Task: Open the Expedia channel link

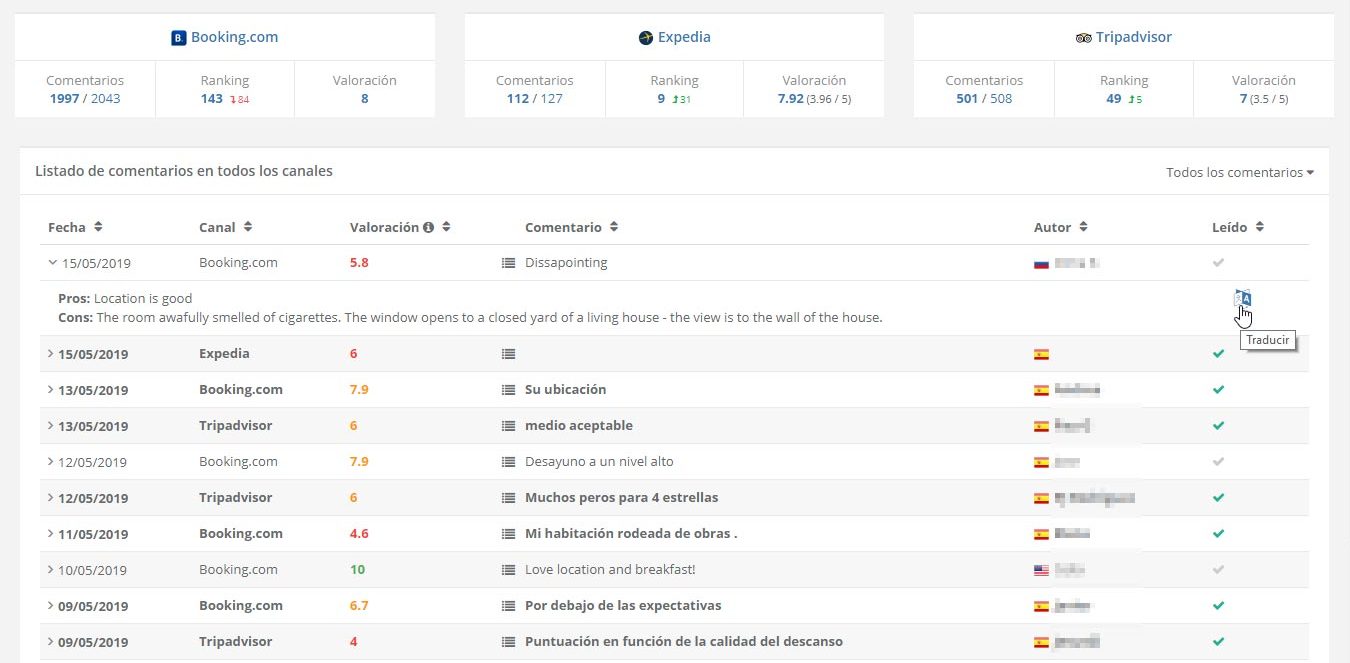Action: point(684,37)
